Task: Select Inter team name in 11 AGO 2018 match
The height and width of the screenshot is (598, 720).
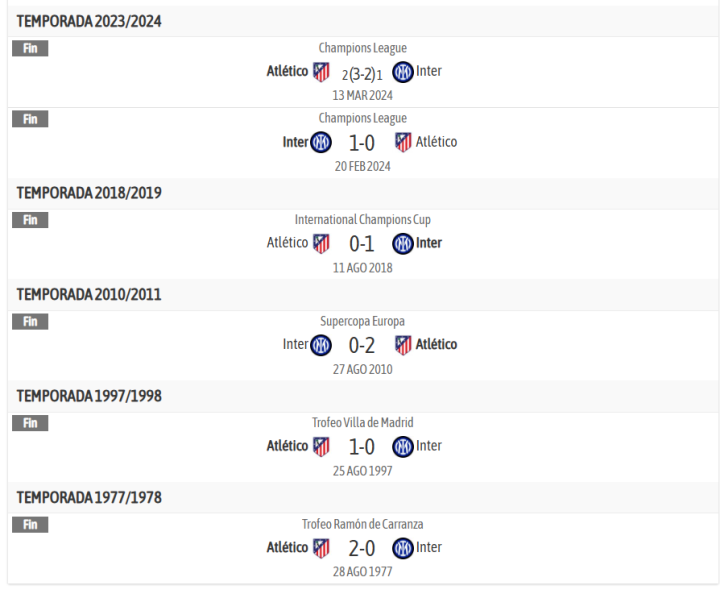Action: tap(429, 243)
